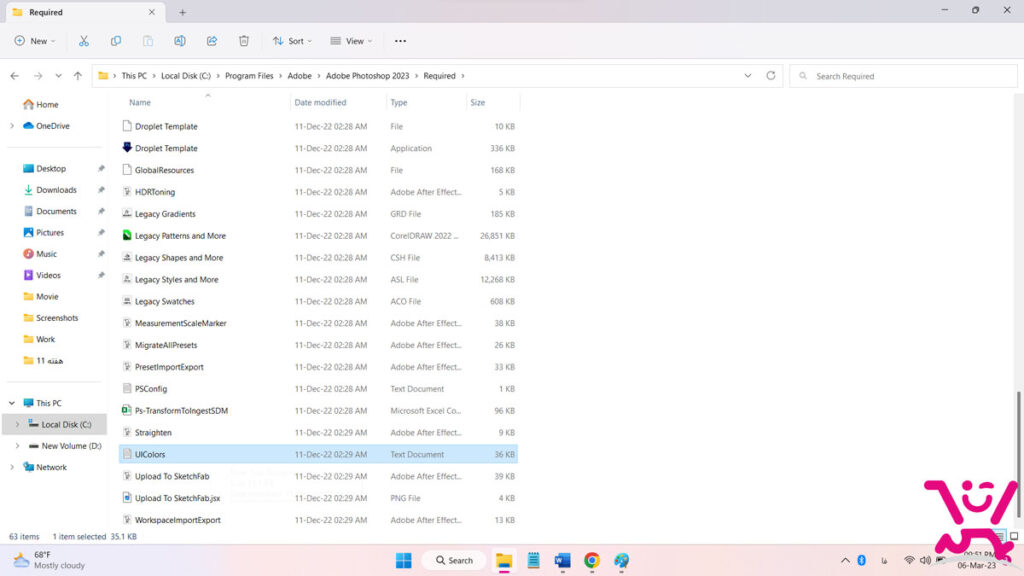Viewport: 1024px width, 576px height.
Task: Go back with the Back arrow
Action: [14, 76]
